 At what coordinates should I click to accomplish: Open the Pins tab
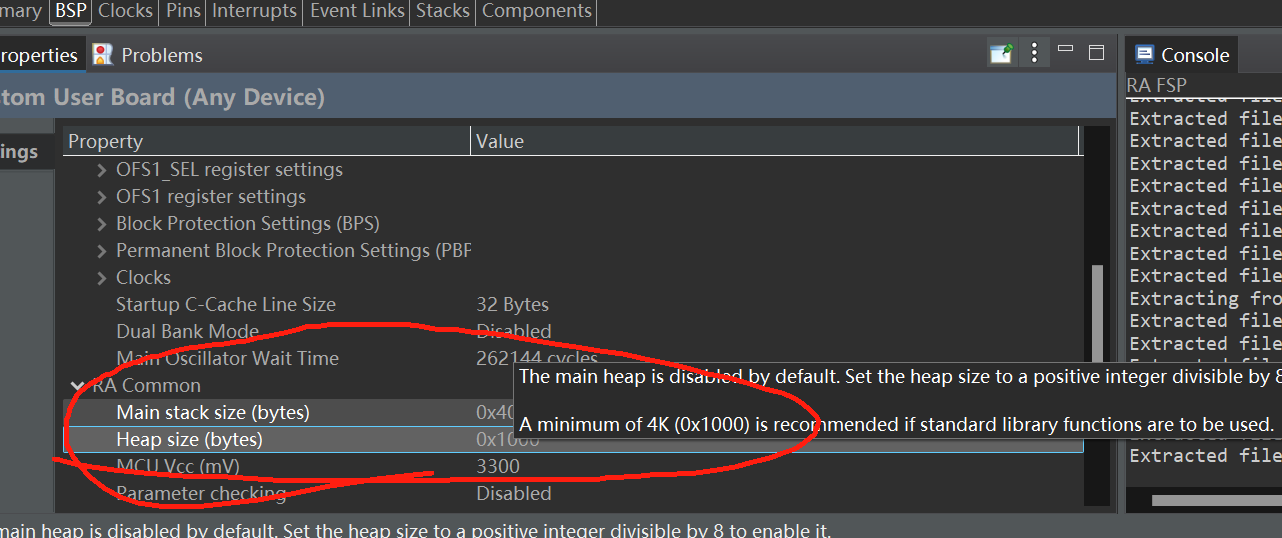(x=183, y=11)
